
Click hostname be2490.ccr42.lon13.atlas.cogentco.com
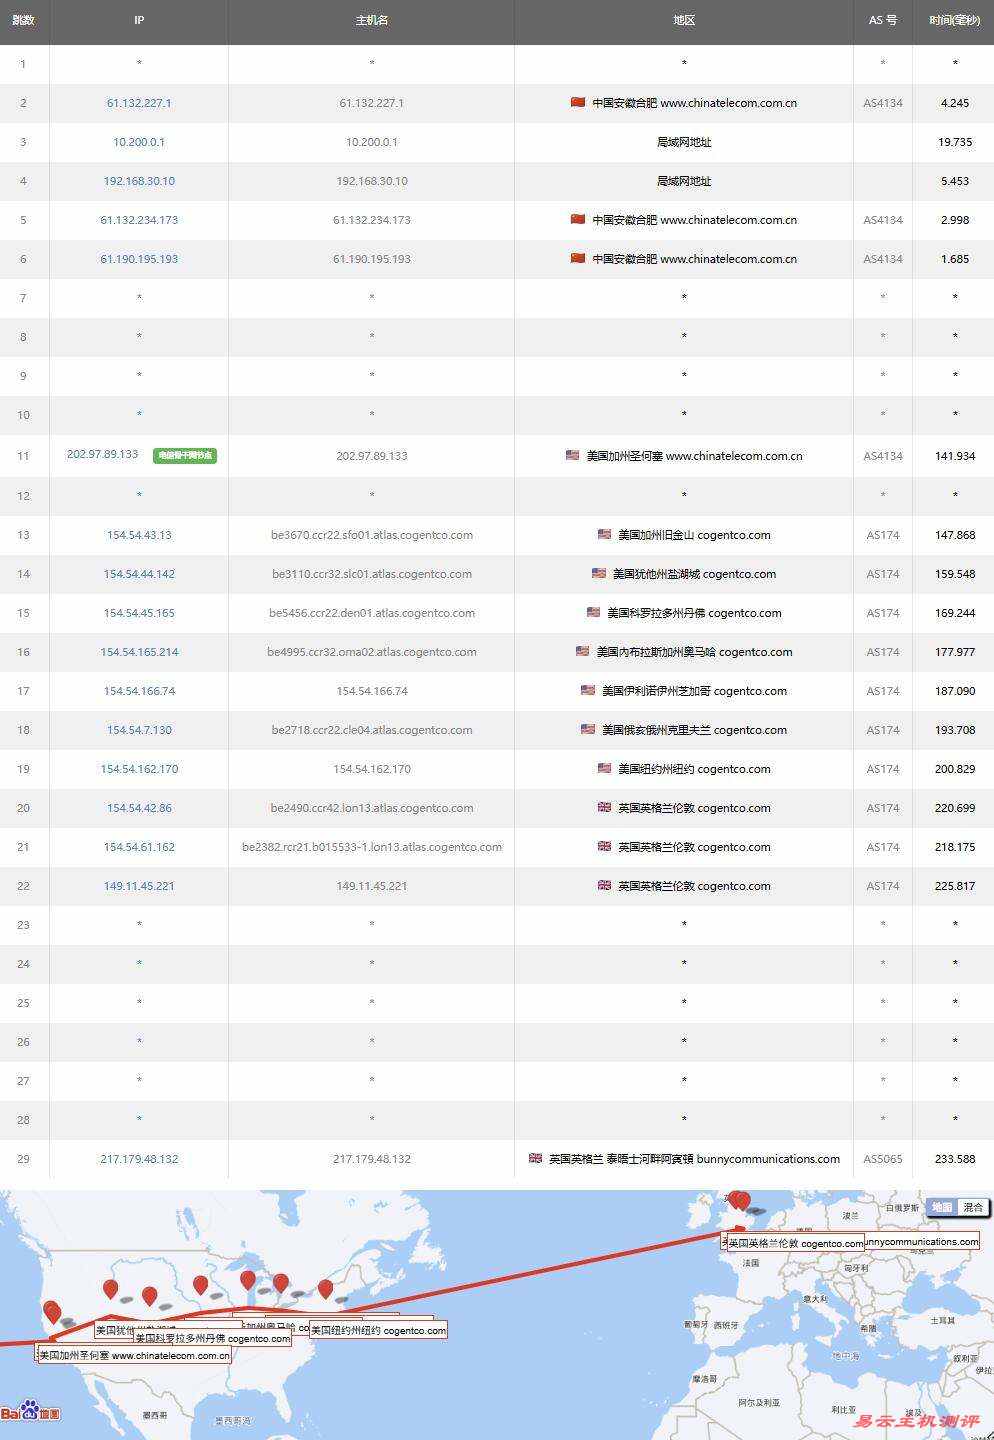tap(371, 808)
